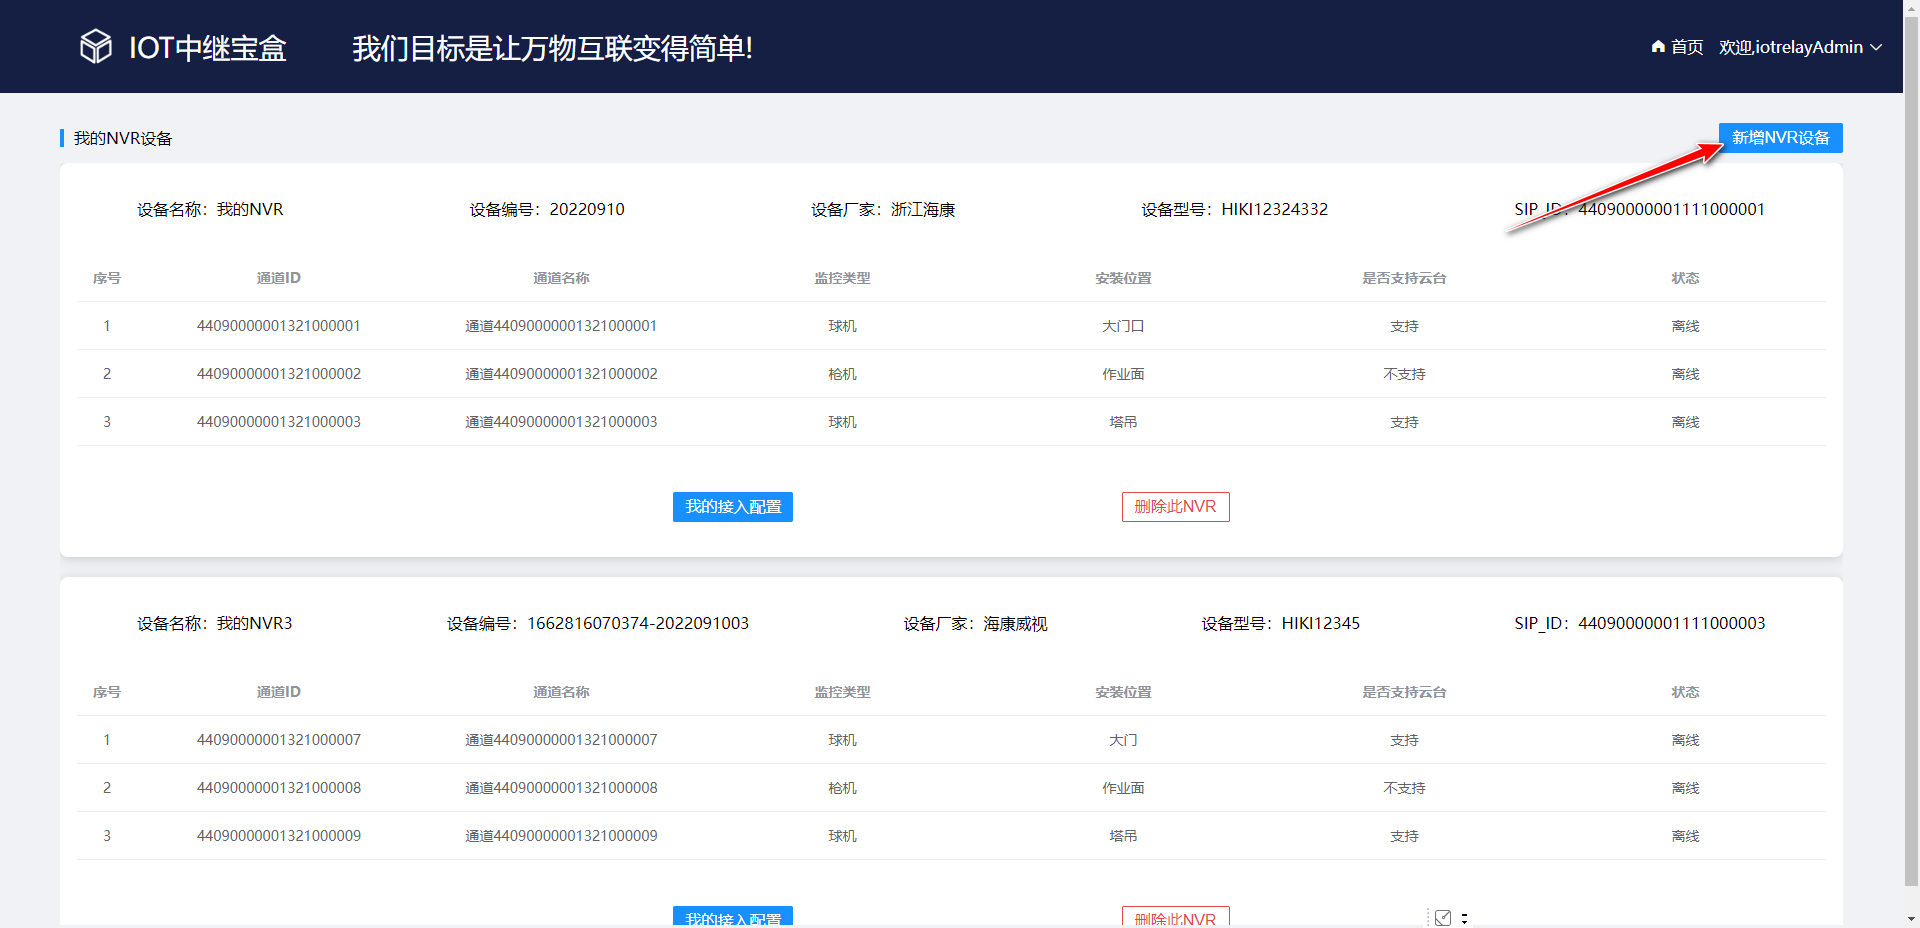This screenshot has height=928, width=1920.
Task: Click the scrollbar down arrow
Action: [1911, 920]
